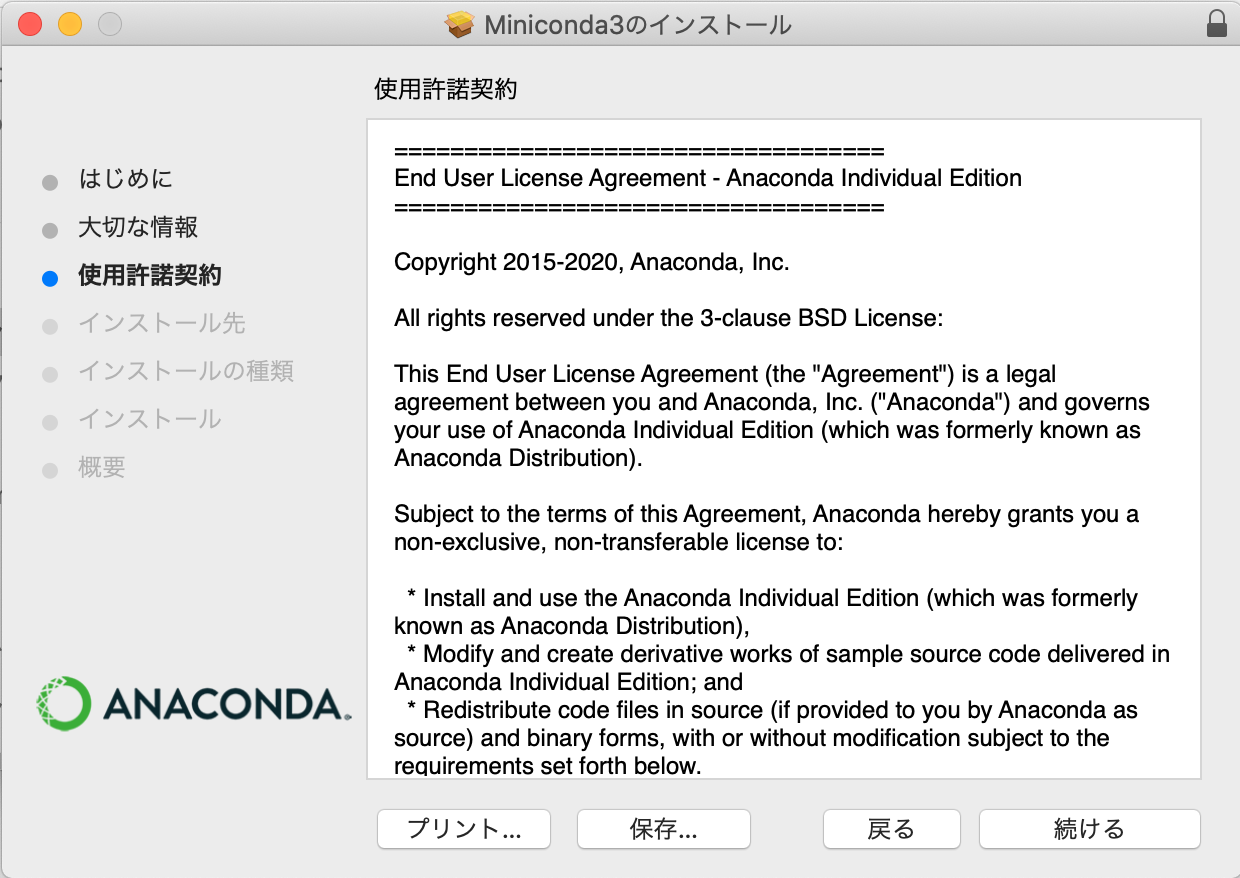Click the lock icon in title bar
Screen dimensions: 1240x878
(x=1217, y=24)
